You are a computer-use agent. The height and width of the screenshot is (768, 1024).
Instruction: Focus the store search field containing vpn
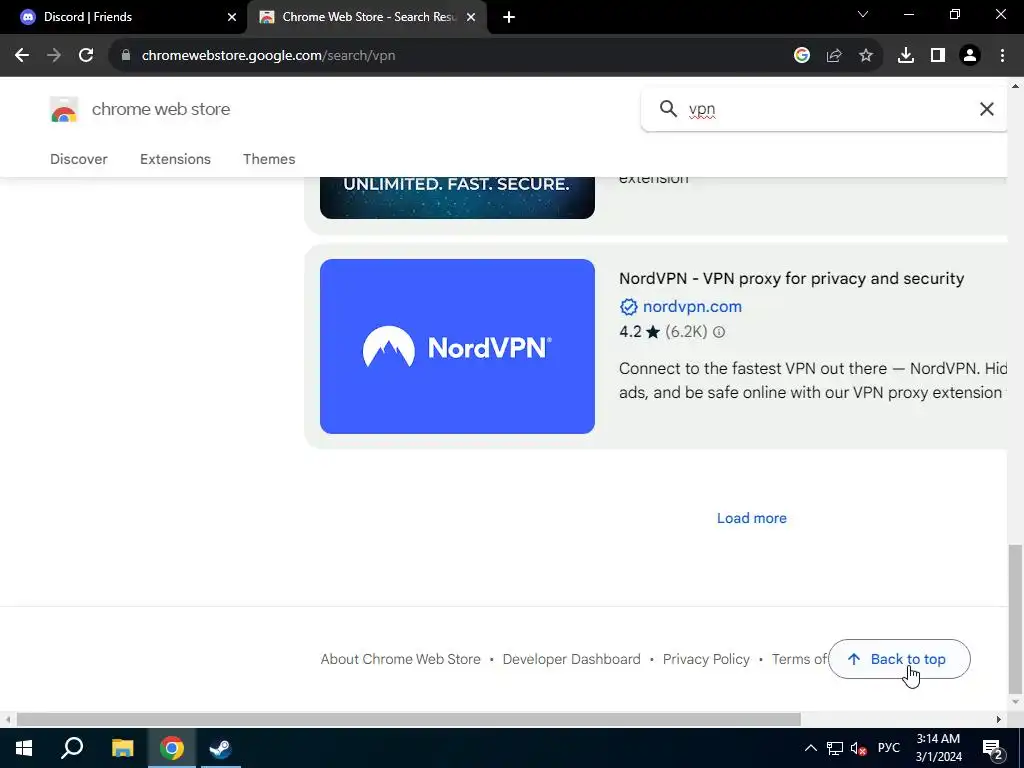[x=826, y=109]
